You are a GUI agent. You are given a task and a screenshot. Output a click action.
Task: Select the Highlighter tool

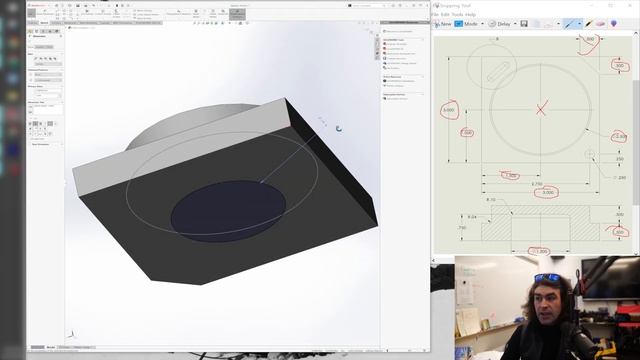point(589,24)
